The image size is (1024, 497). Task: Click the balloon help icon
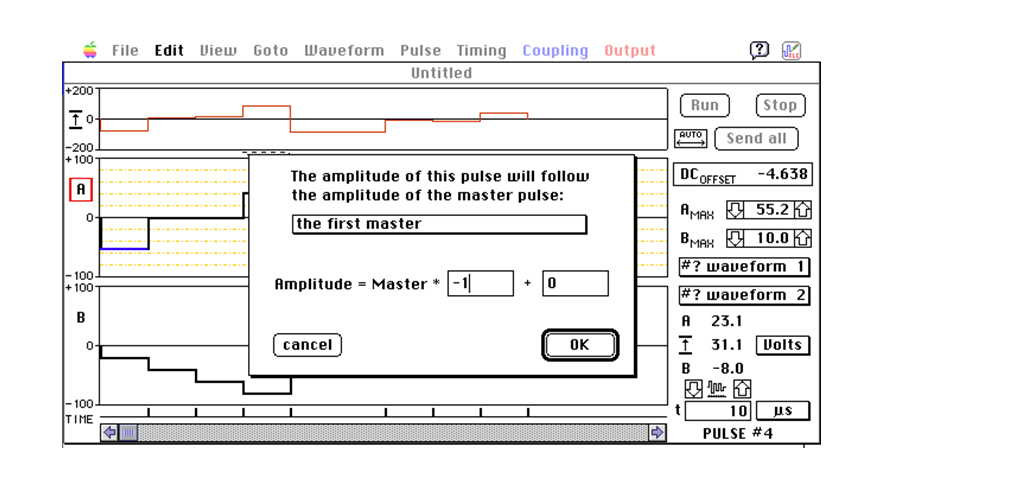coord(759,50)
